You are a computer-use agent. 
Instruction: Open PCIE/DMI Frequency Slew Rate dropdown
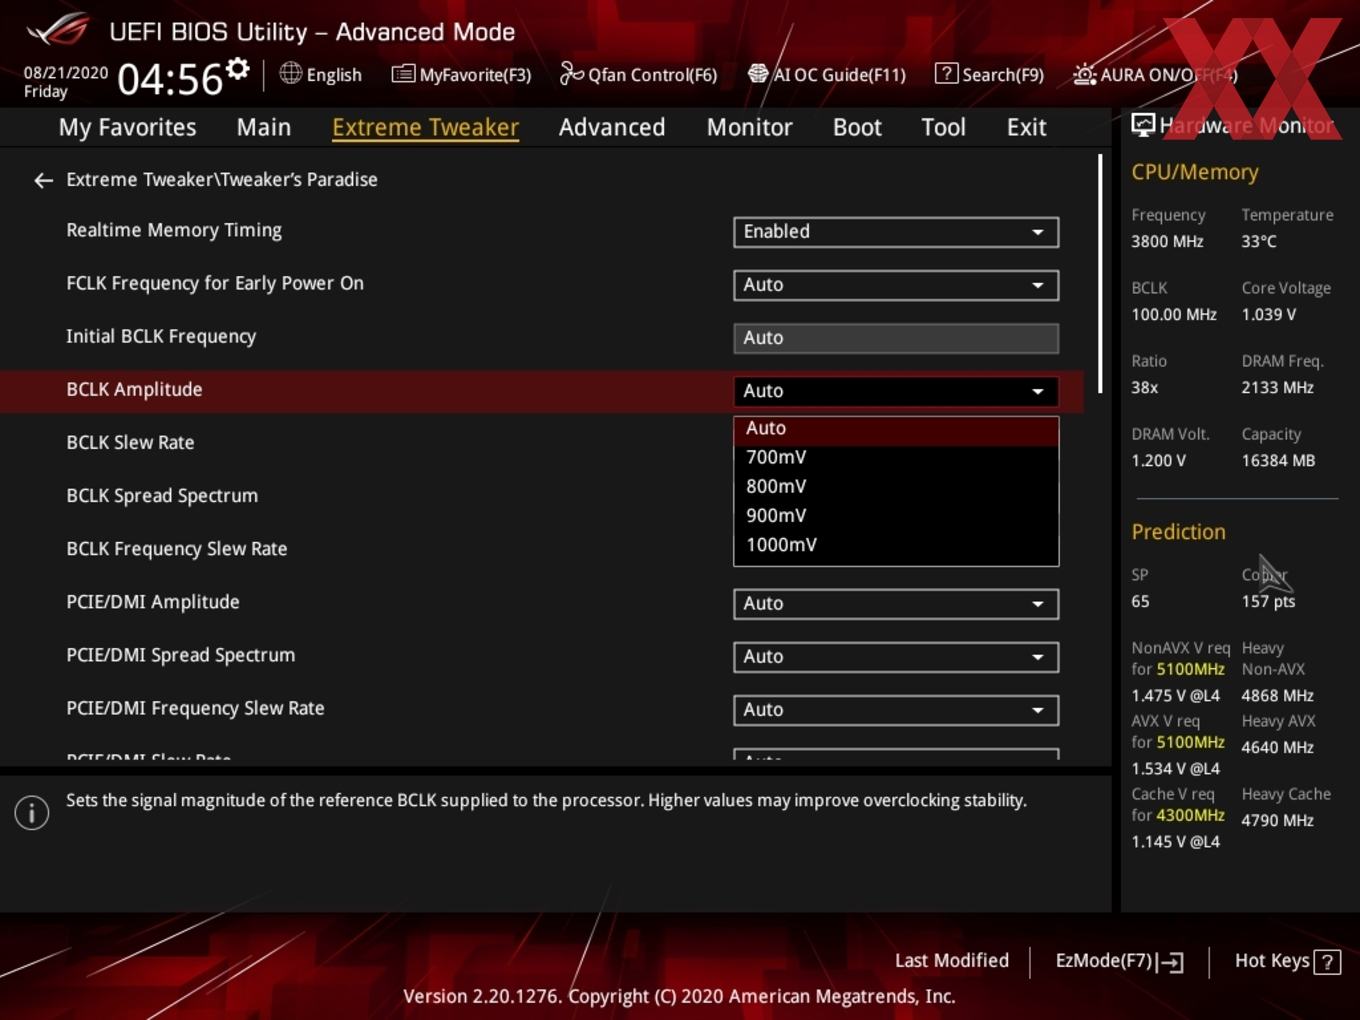[x=896, y=710]
